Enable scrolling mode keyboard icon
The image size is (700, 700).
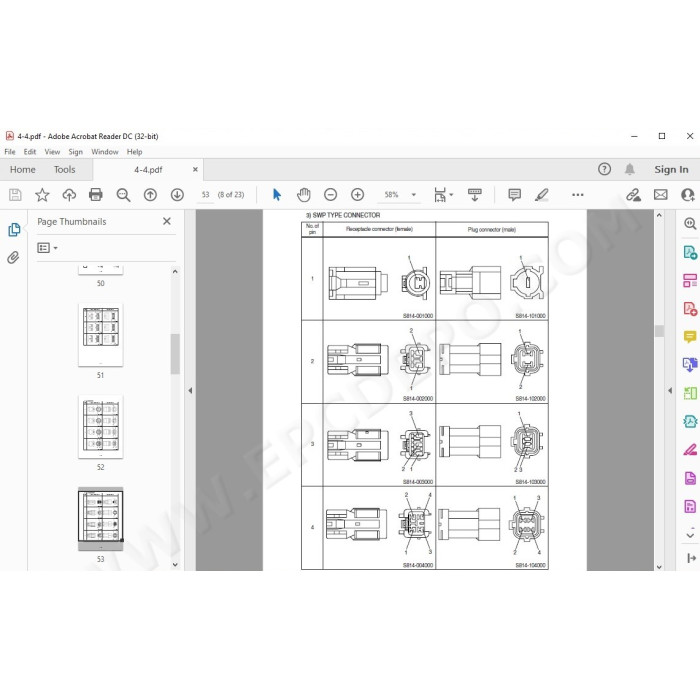(475, 195)
